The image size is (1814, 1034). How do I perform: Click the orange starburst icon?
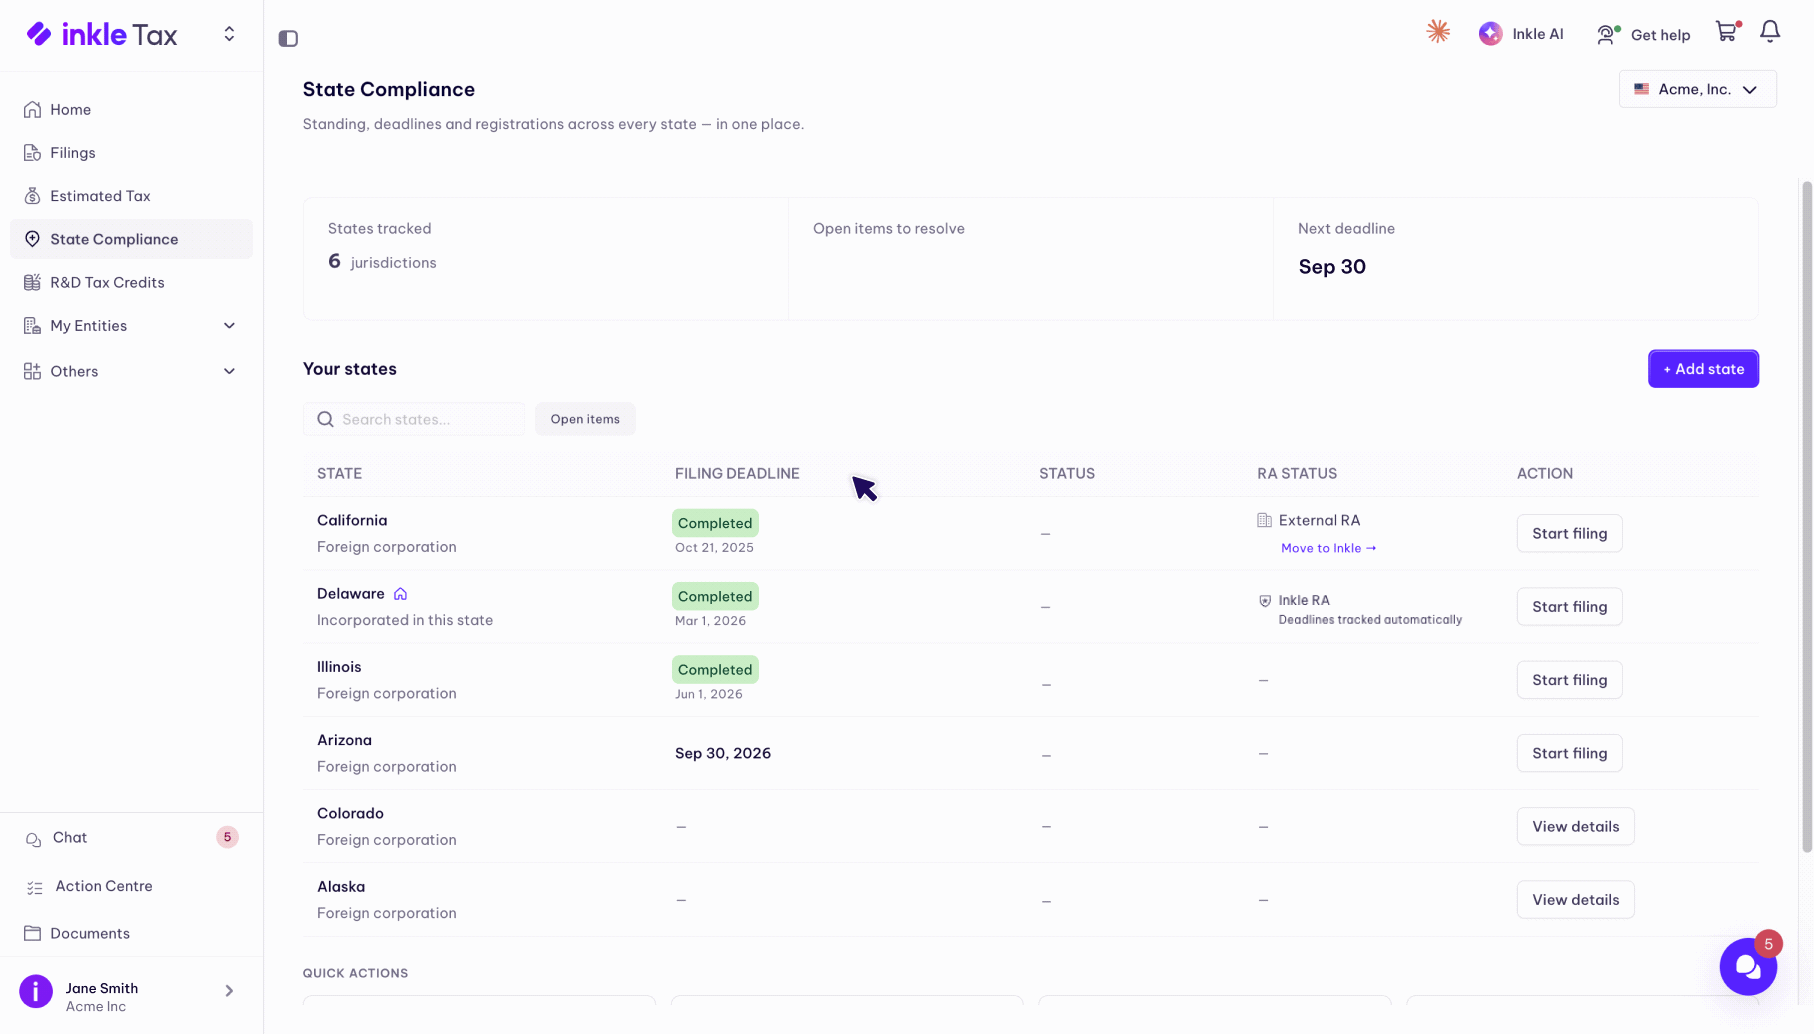1438,32
